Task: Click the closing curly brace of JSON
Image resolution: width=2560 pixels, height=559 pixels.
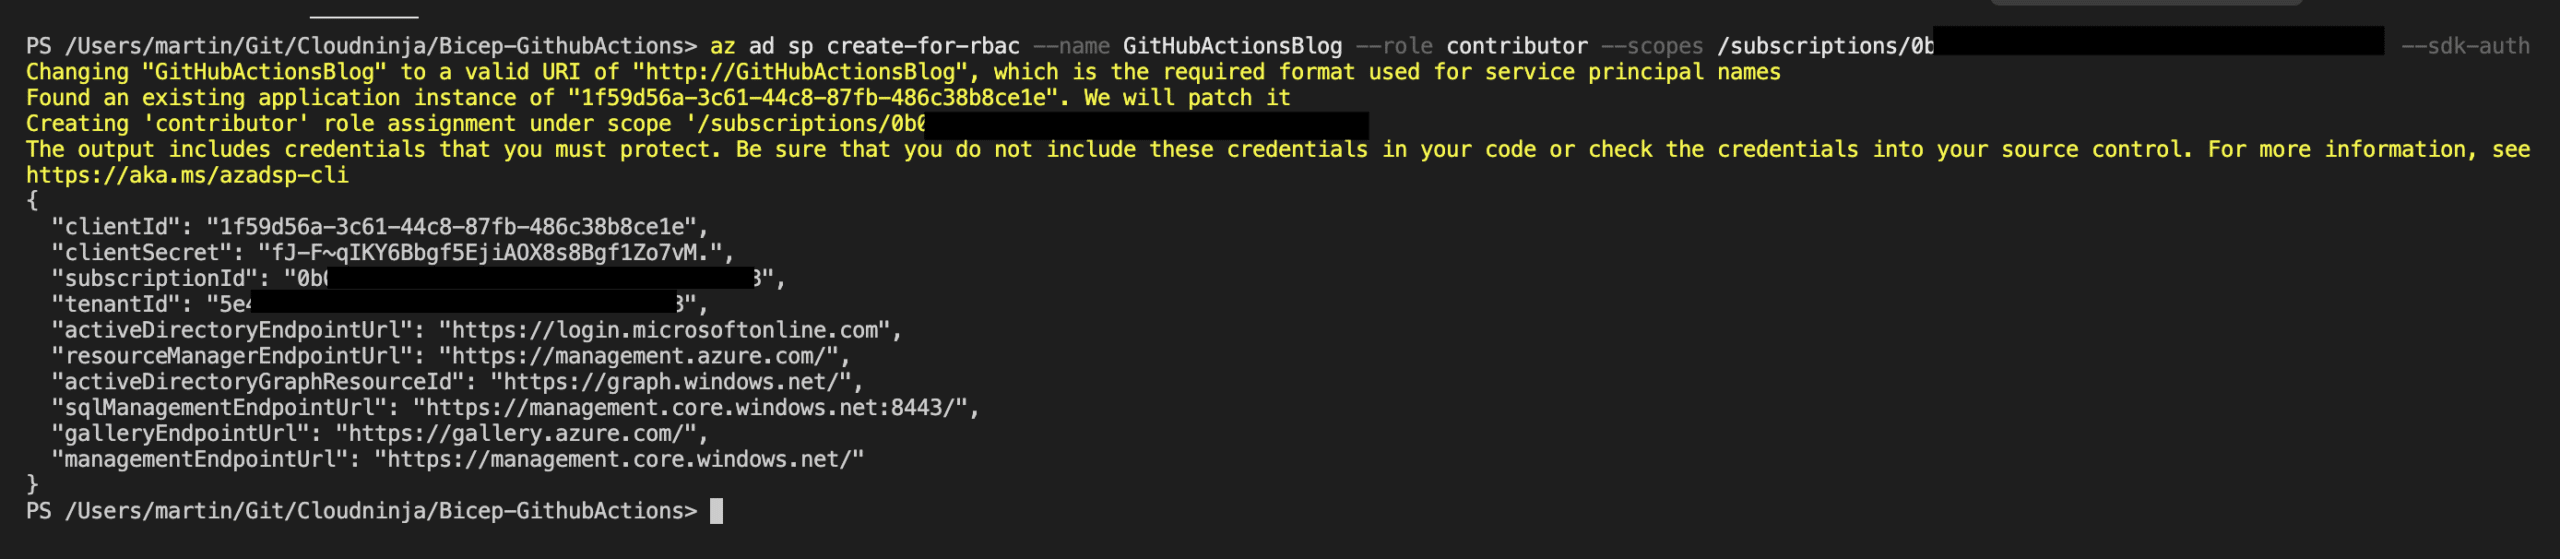Action: (32, 485)
